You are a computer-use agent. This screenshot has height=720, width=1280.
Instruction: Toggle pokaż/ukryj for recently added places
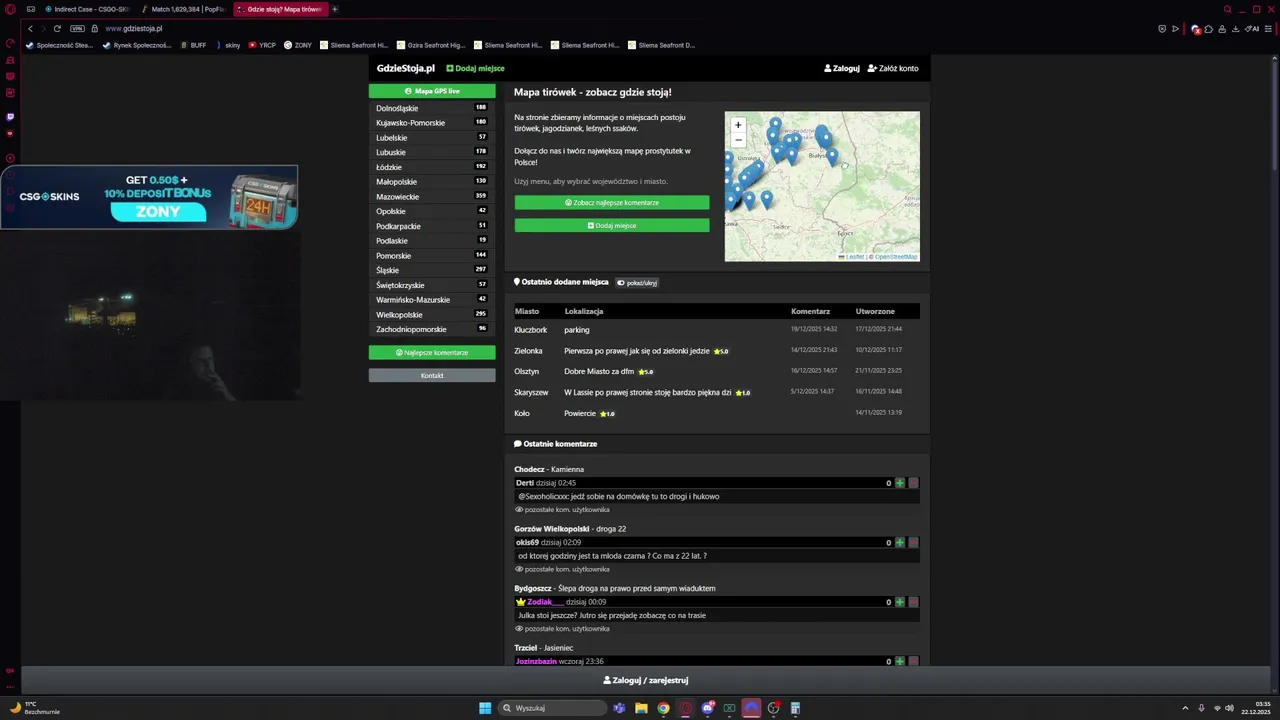[637, 283]
